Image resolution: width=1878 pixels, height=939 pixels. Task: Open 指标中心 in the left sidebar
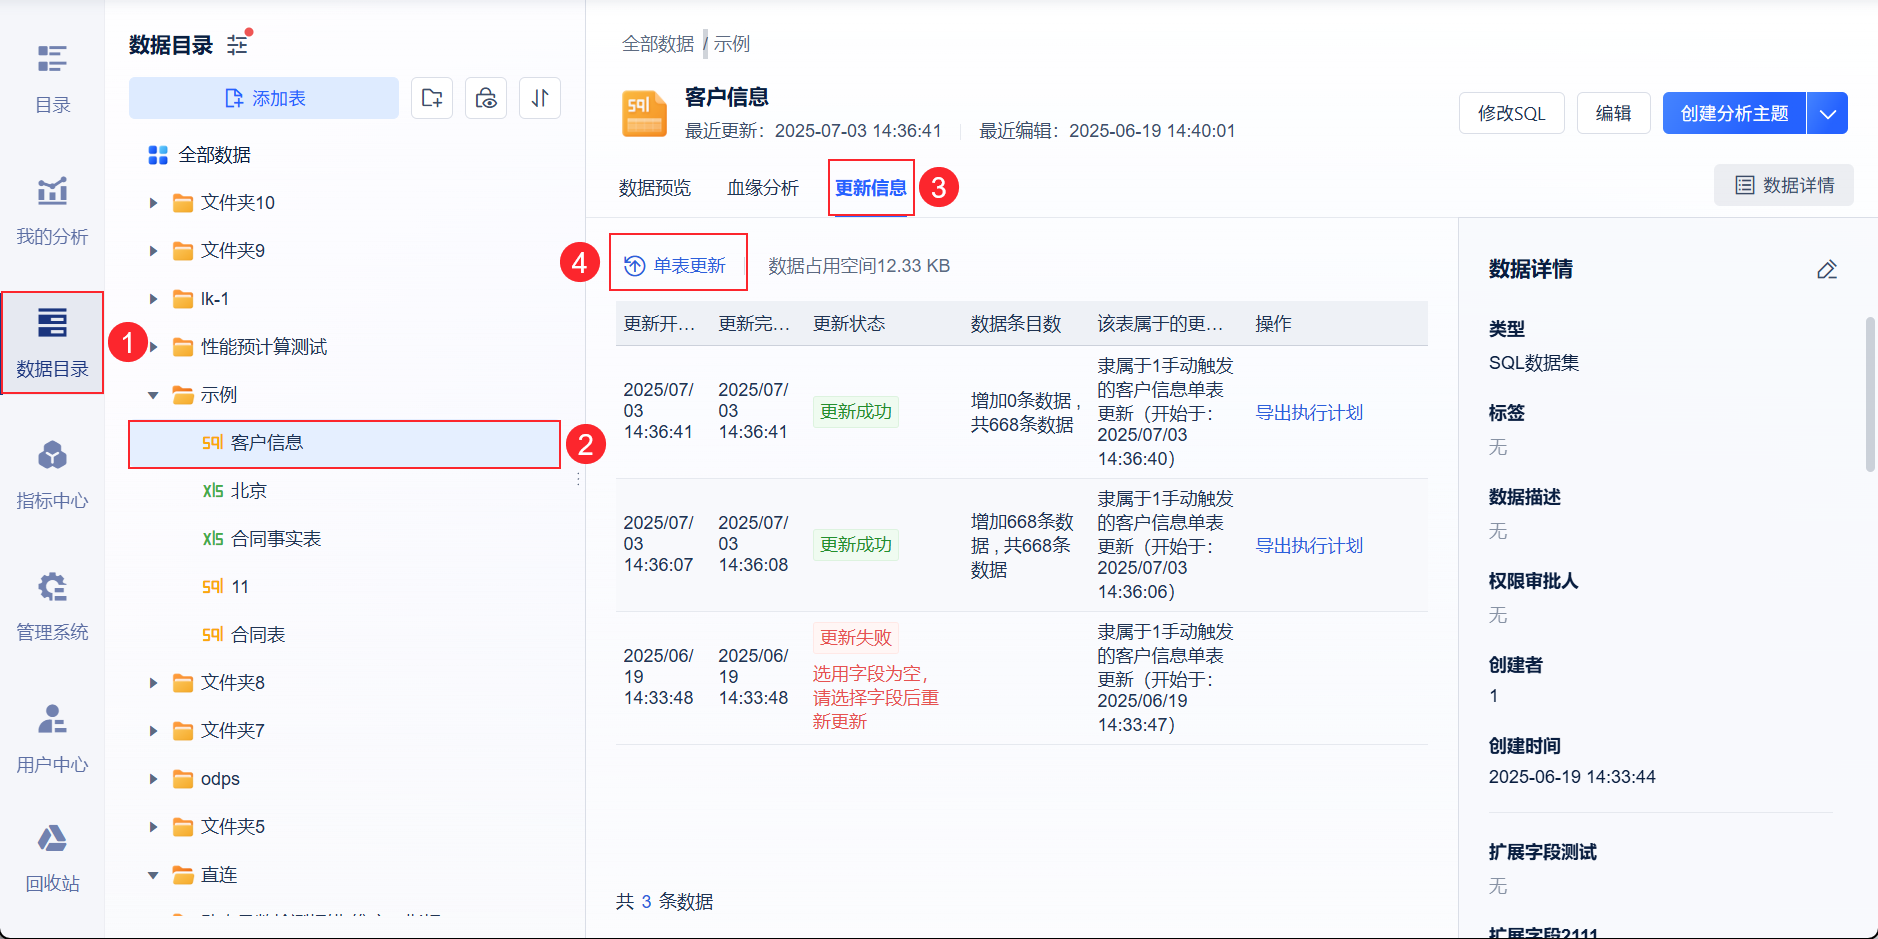click(52, 474)
